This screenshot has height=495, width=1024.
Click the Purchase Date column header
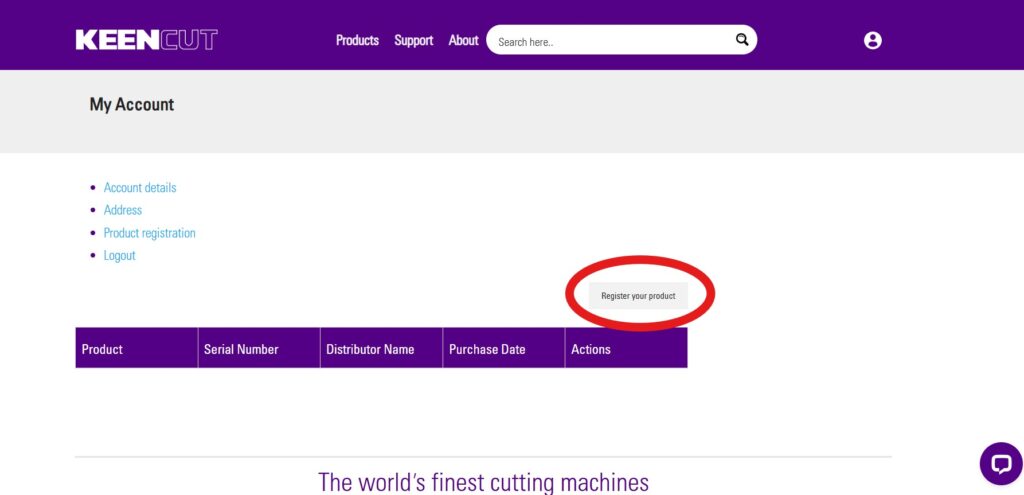(487, 349)
